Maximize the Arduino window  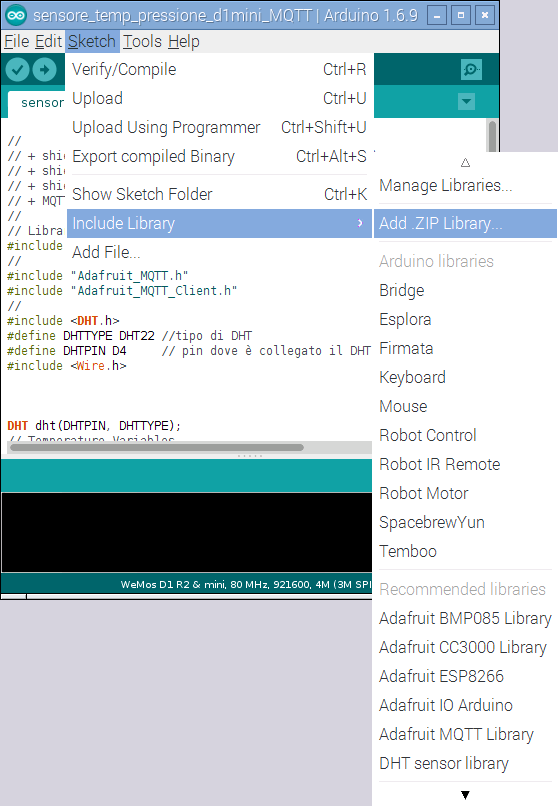(461, 15)
